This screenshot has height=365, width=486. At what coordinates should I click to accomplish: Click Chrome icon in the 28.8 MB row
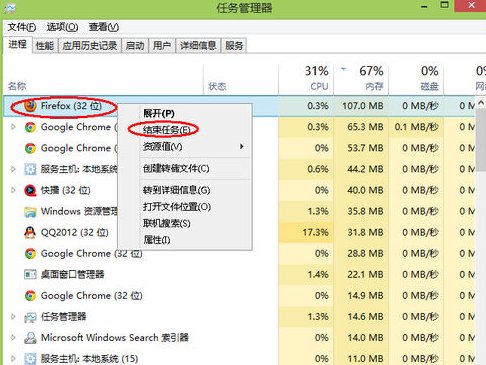pyautogui.click(x=30, y=254)
